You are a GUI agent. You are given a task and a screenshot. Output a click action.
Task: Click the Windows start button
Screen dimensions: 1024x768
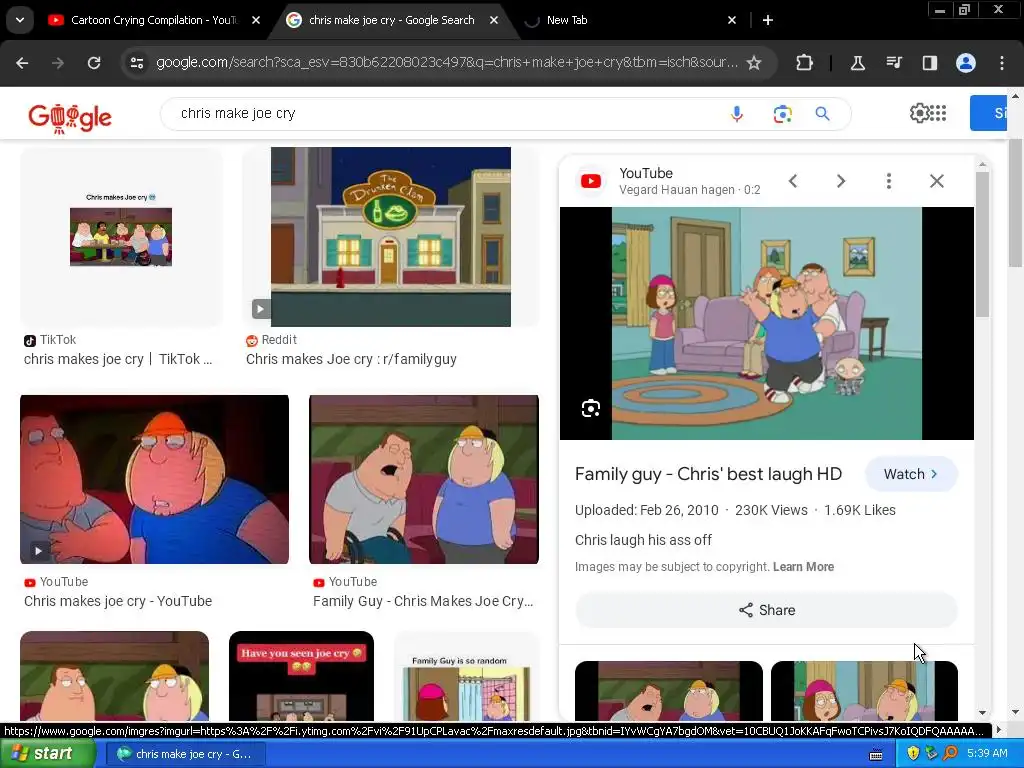pyautogui.click(x=47, y=754)
